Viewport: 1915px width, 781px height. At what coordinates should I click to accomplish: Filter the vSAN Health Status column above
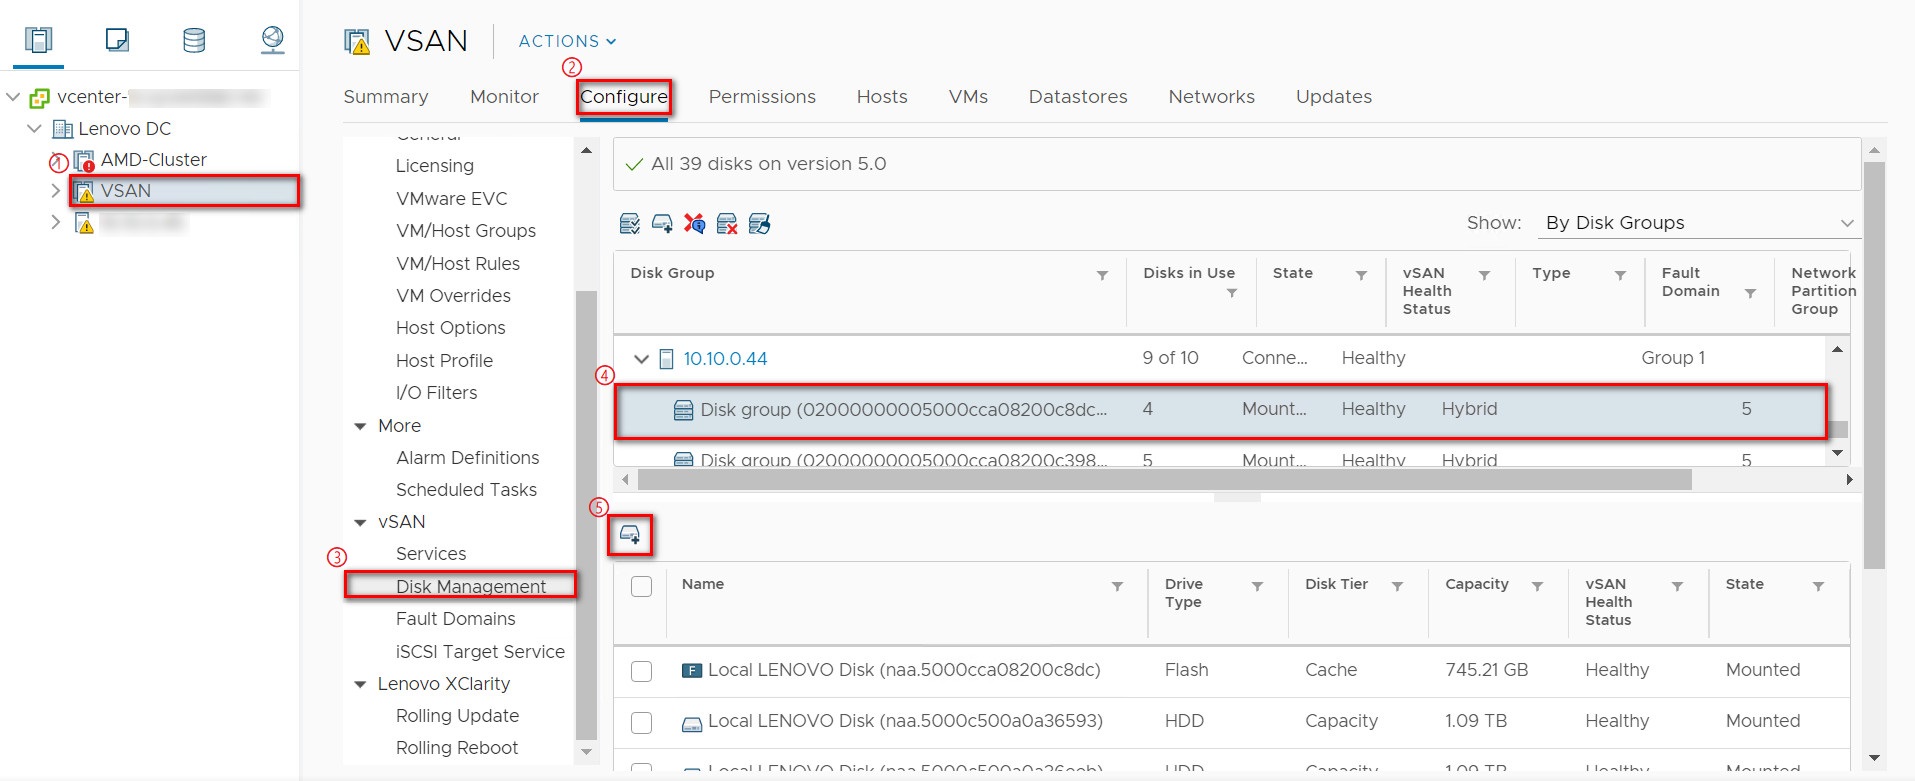point(1484,275)
